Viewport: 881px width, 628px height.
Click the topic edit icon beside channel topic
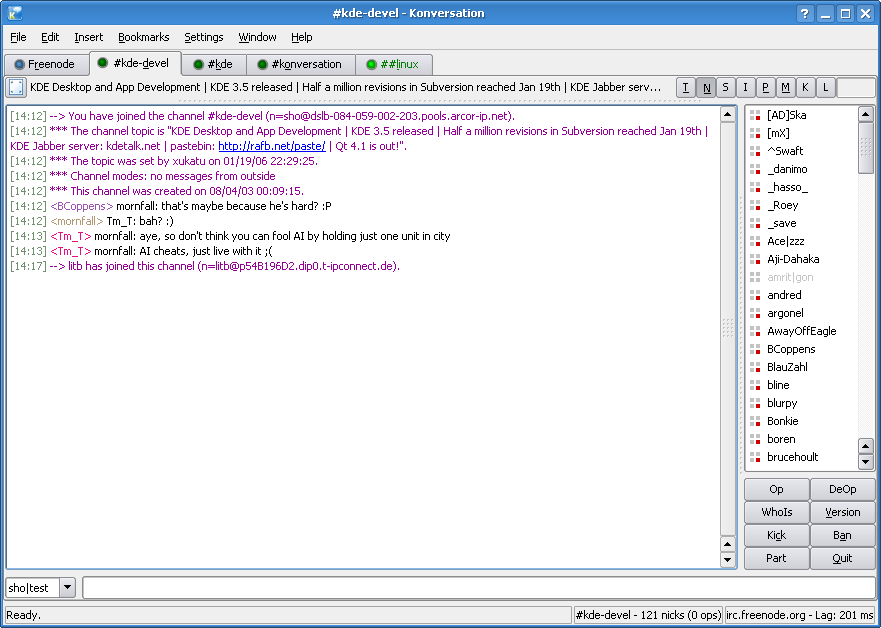[x=16, y=87]
